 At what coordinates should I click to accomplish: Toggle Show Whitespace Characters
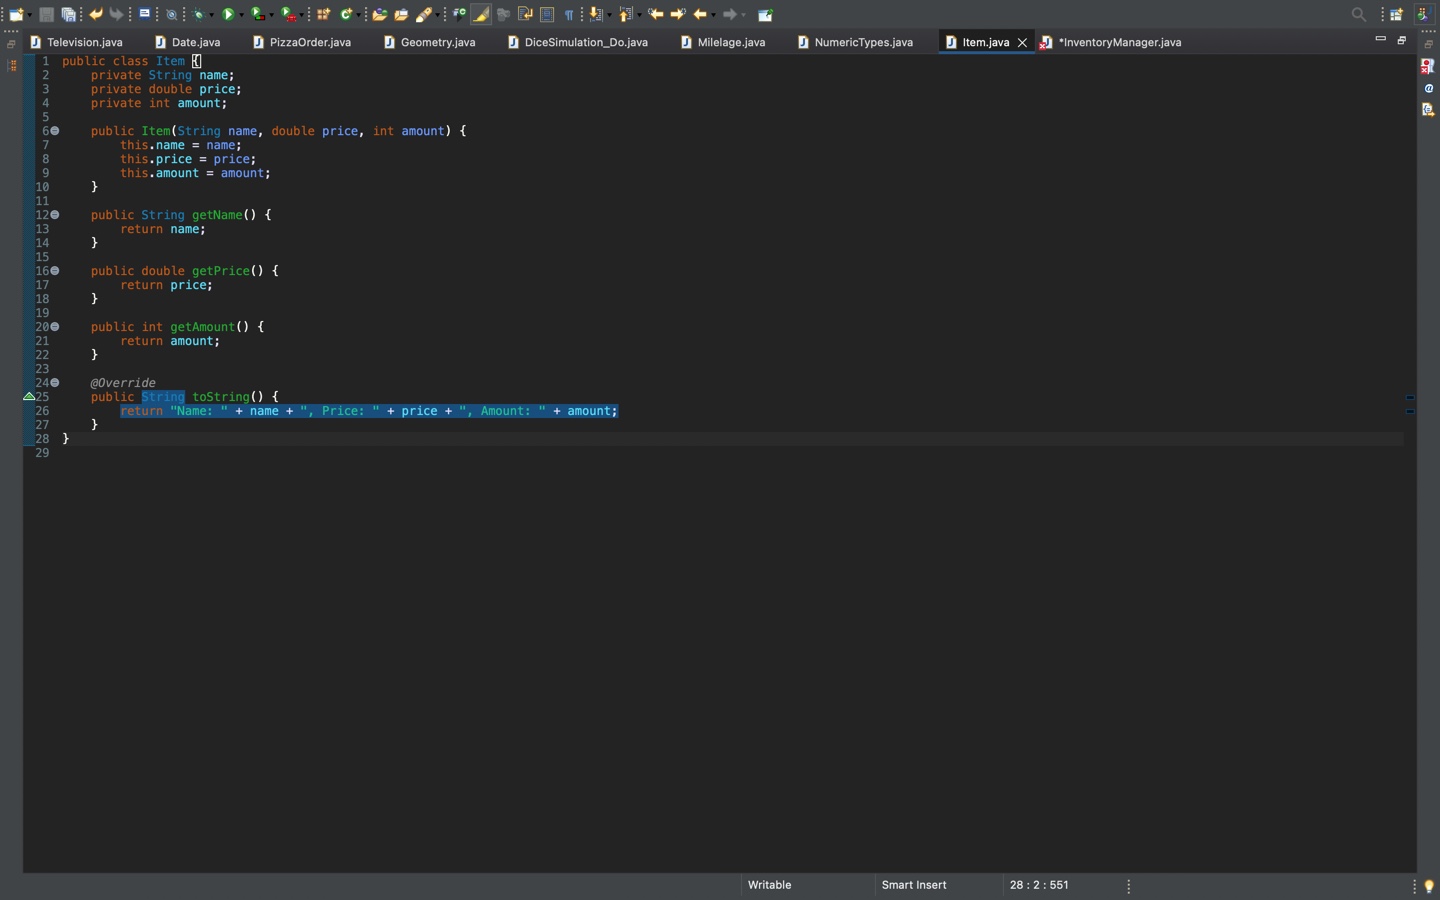coord(569,14)
